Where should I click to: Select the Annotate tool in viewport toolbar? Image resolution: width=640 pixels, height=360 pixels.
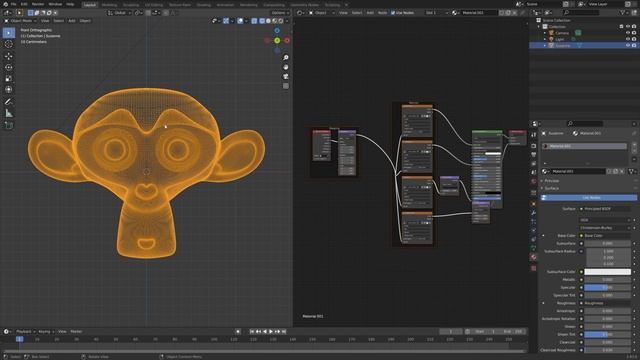(9, 102)
